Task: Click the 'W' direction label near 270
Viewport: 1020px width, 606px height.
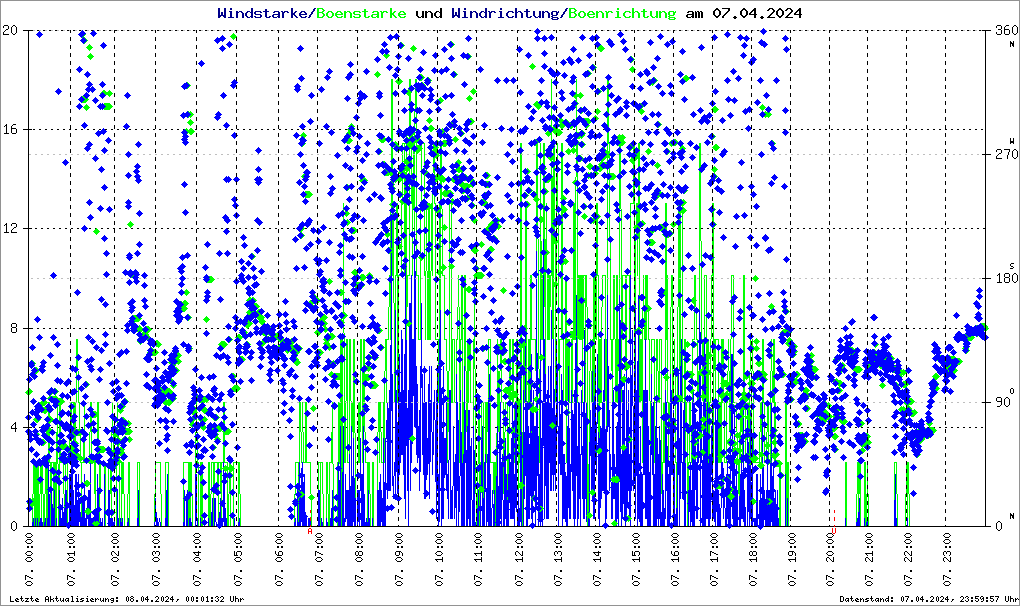Action: (x=1012, y=141)
